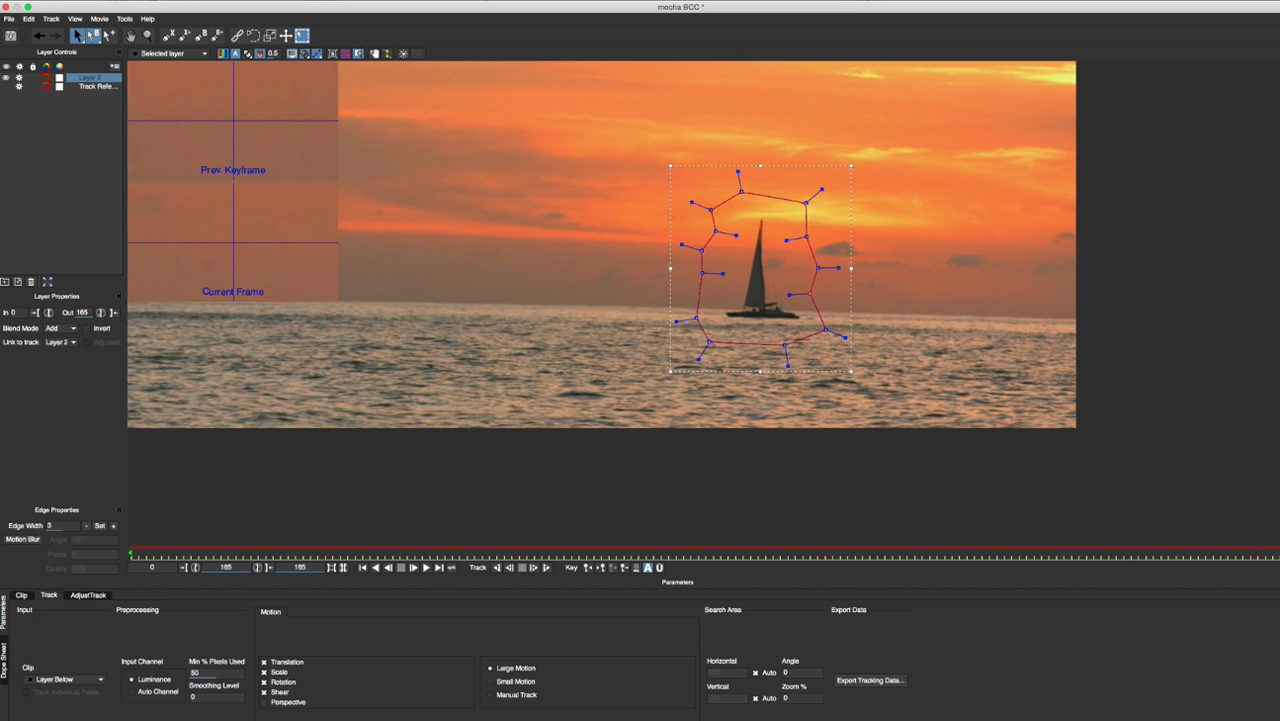The width and height of the screenshot is (1280, 721).
Task: Open the Tools menu
Action: (124, 19)
